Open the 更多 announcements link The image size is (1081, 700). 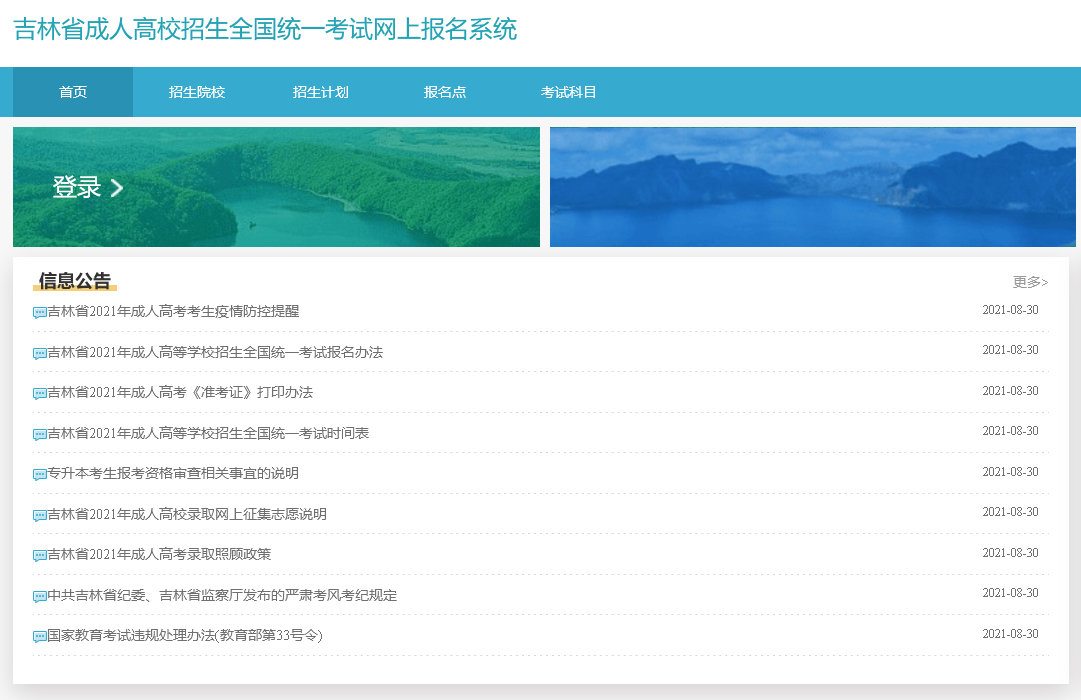coord(1030,283)
